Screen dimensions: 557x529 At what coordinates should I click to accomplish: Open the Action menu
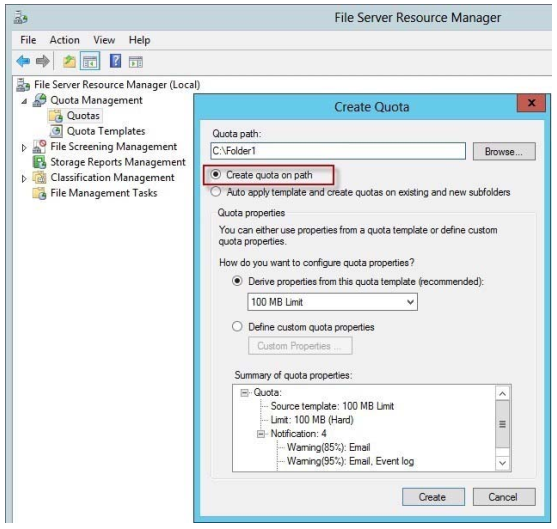pyautogui.click(x=65, y=40)
